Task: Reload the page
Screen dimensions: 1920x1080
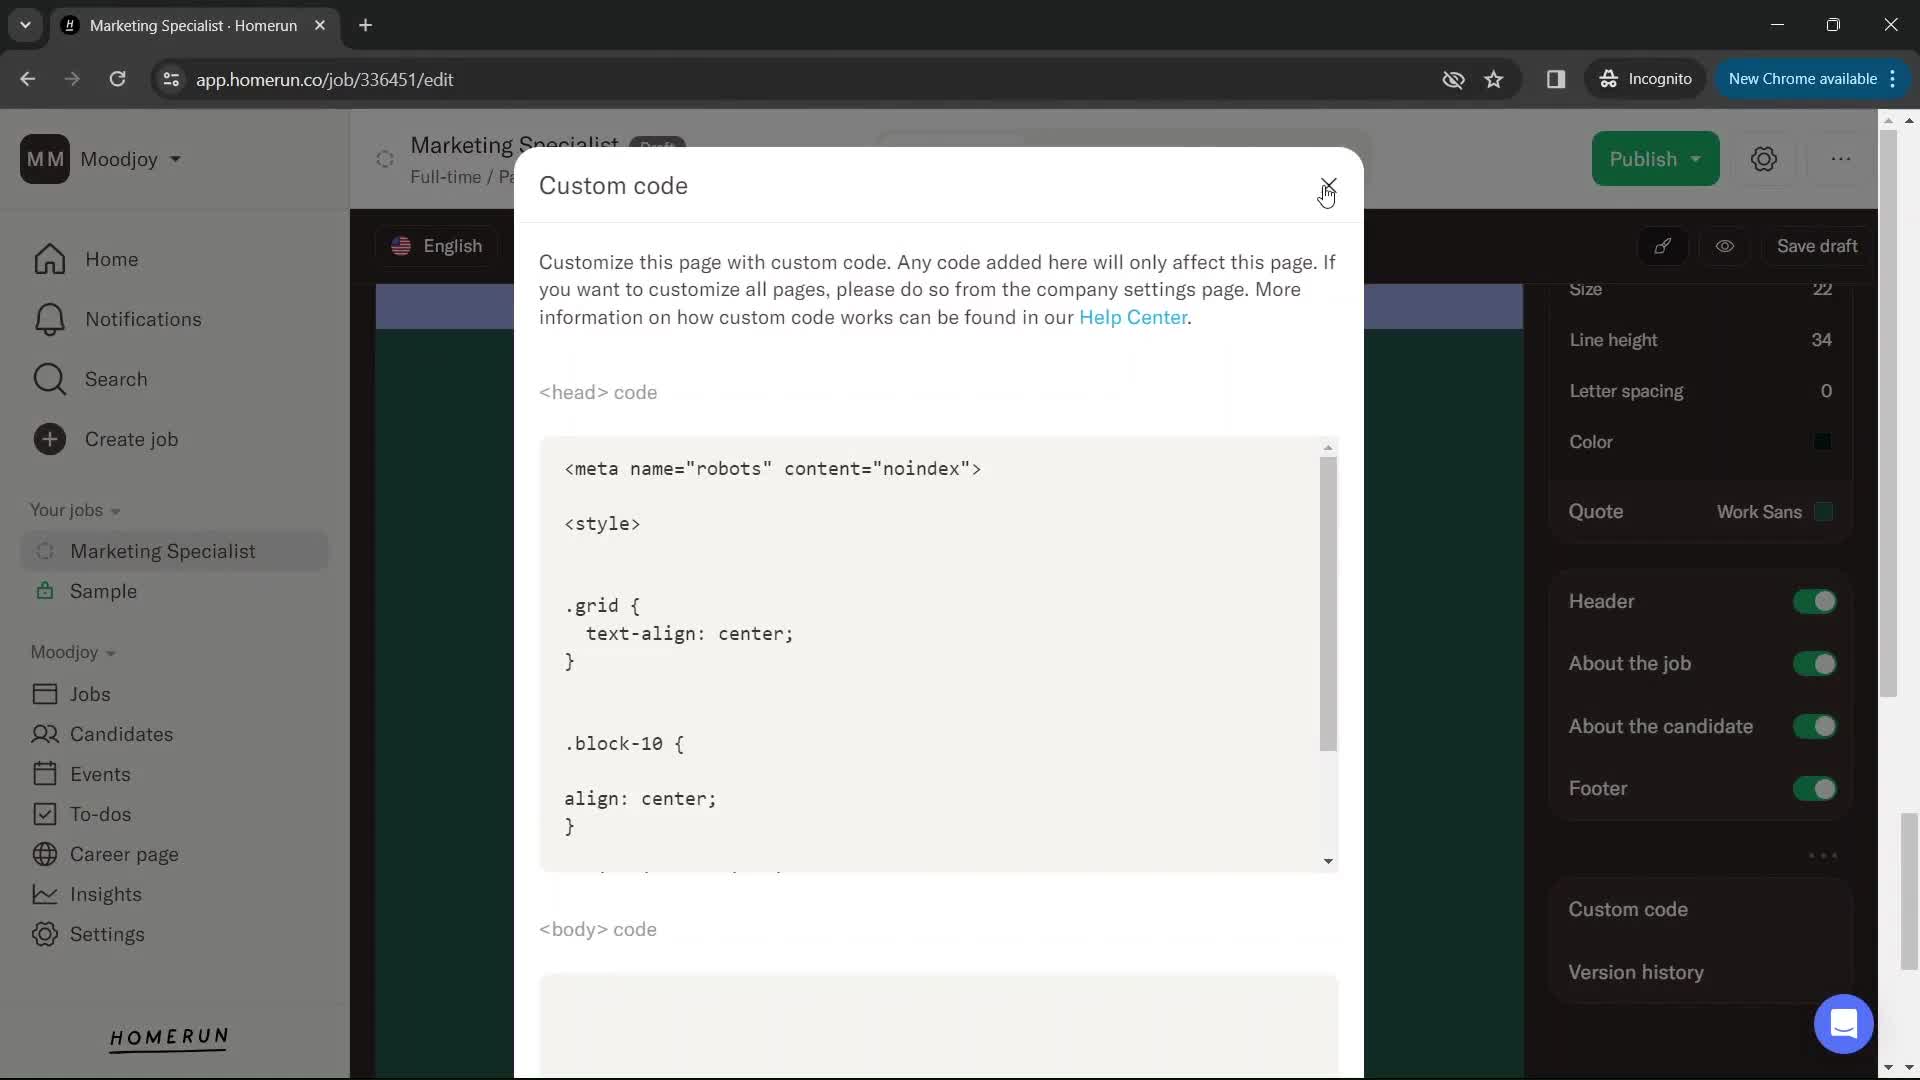Action: click(117, 79)
